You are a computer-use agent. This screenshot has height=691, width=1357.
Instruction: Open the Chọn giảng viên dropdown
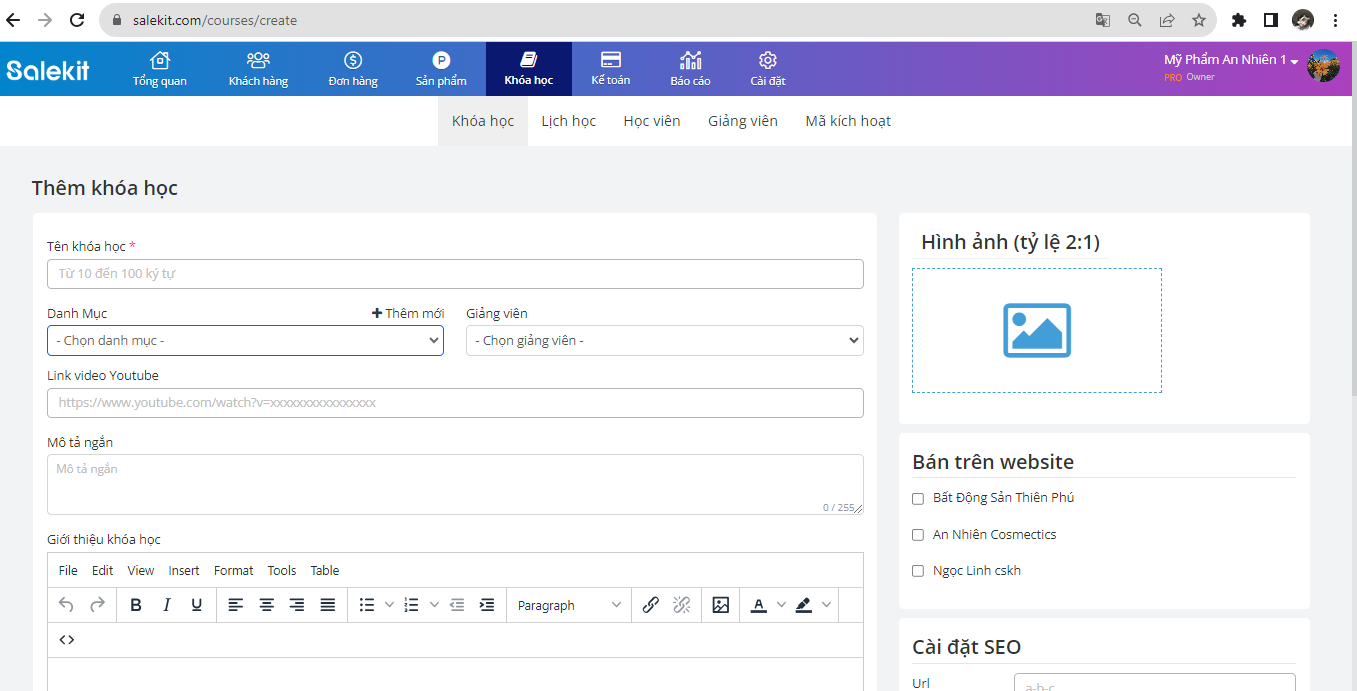click(x=664, y=341)
